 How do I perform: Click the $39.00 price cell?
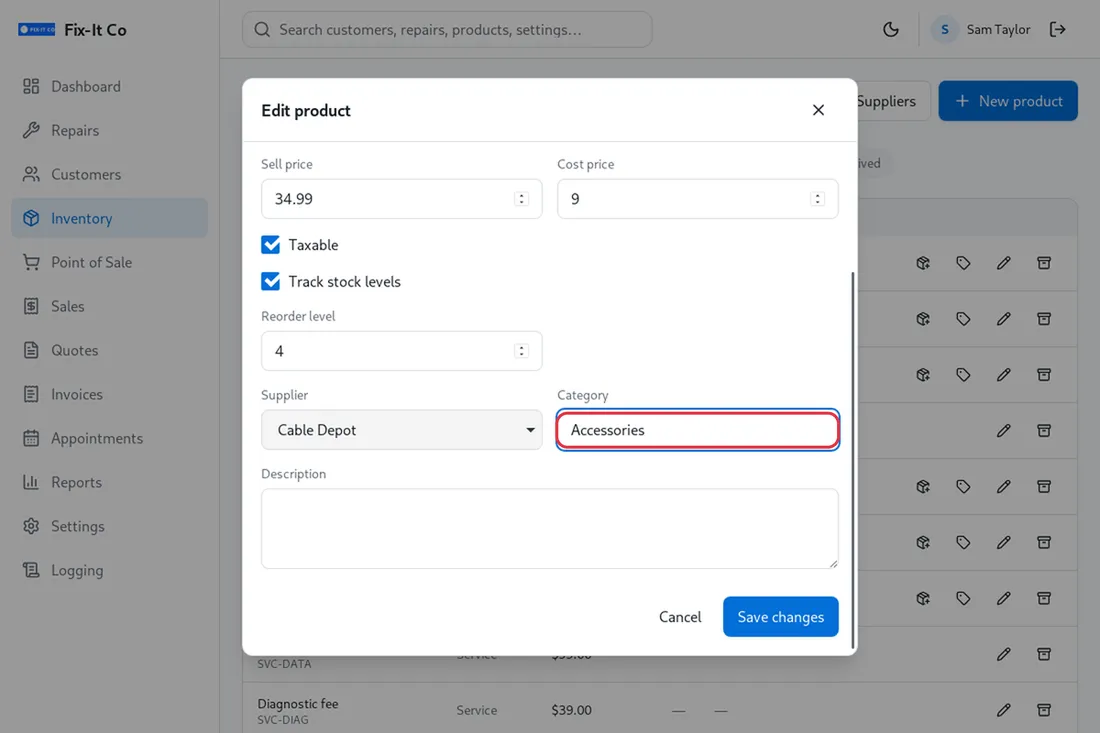pos(571,710)
